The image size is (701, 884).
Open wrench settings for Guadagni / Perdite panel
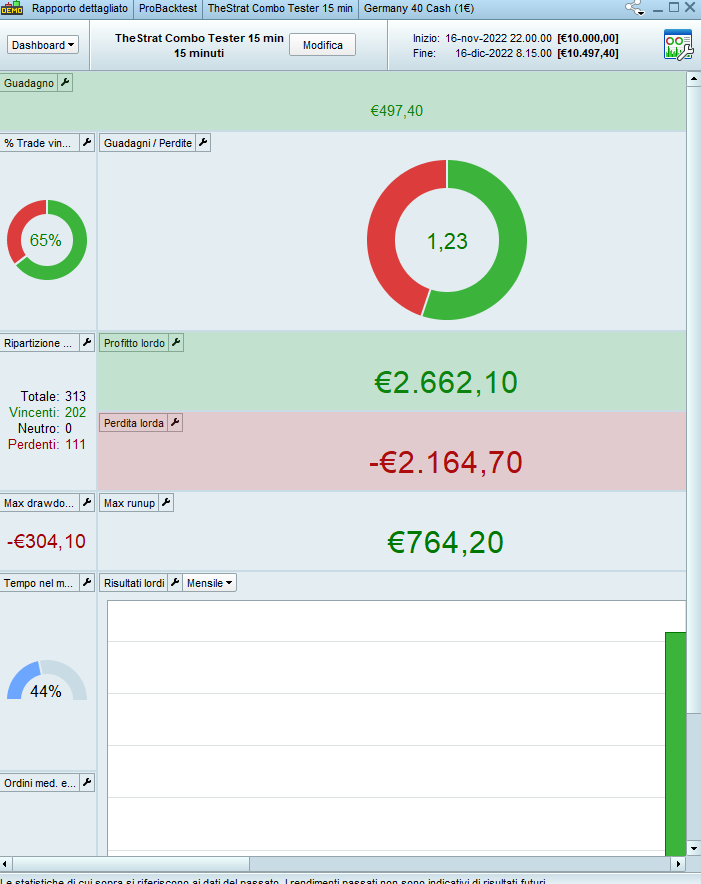tap(203, 143)
